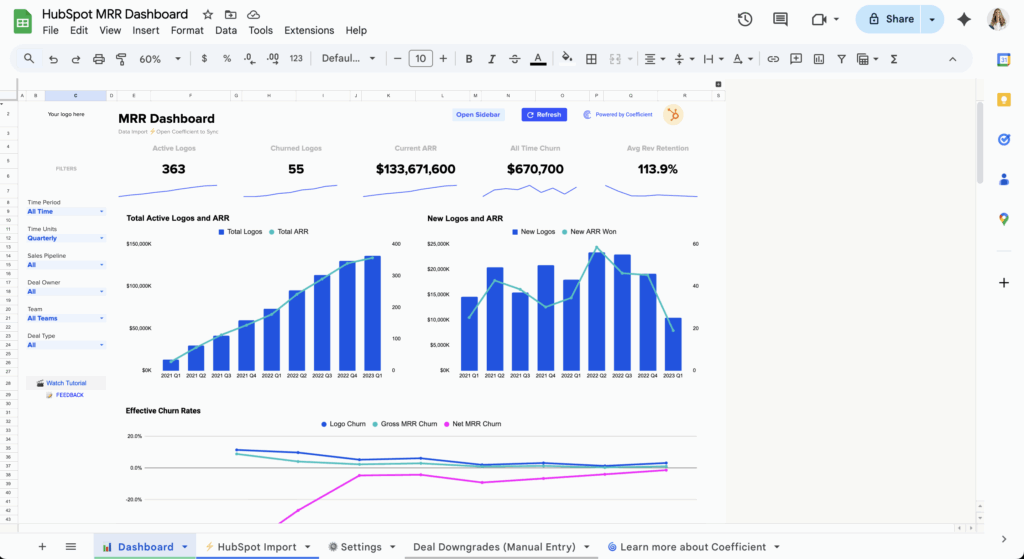Screen dimensions: 1024x559
Task: Open the font family dropdown
Action: [348, 59]
